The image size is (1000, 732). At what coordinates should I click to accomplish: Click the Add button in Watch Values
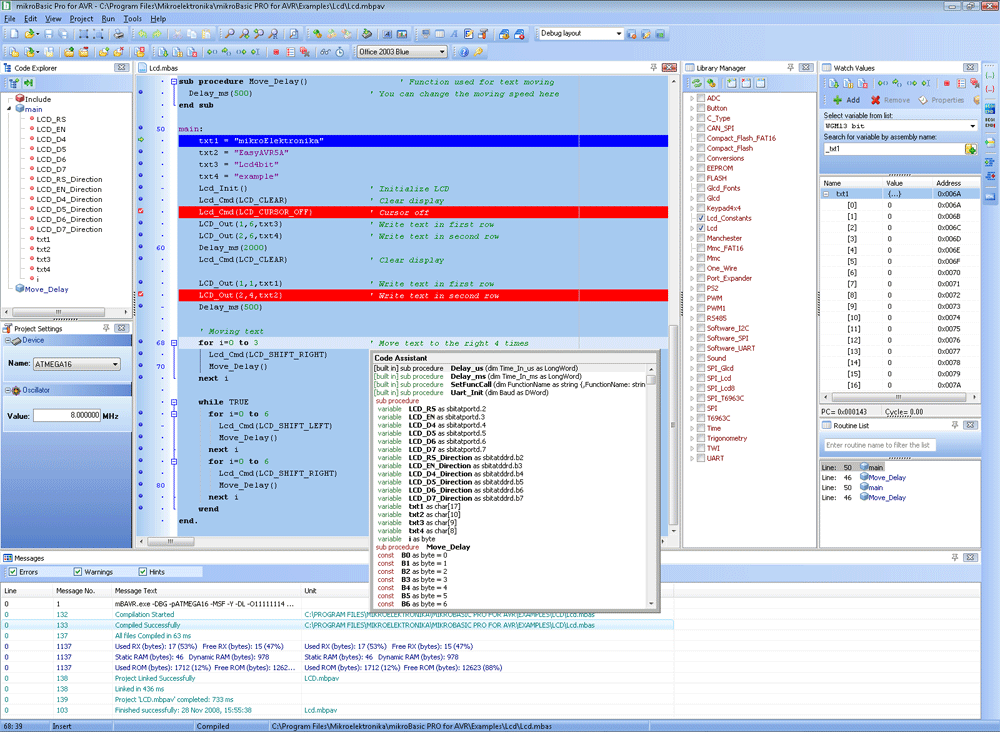(845, 100)
